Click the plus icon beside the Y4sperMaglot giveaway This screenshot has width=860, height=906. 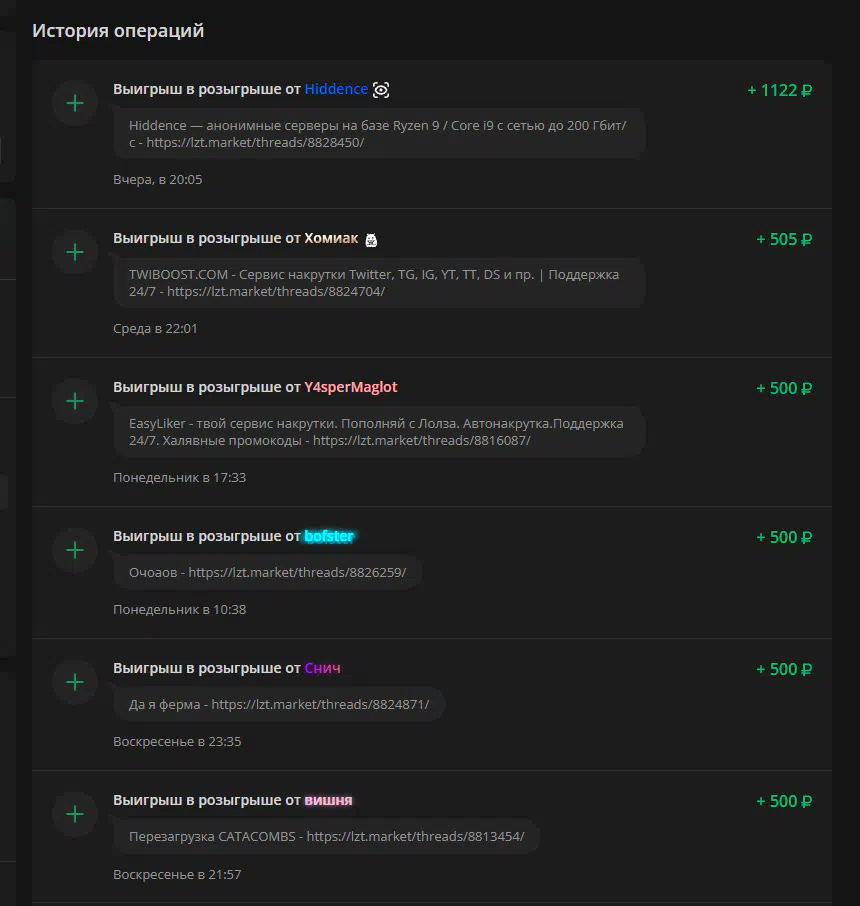[x=75, y=402]
